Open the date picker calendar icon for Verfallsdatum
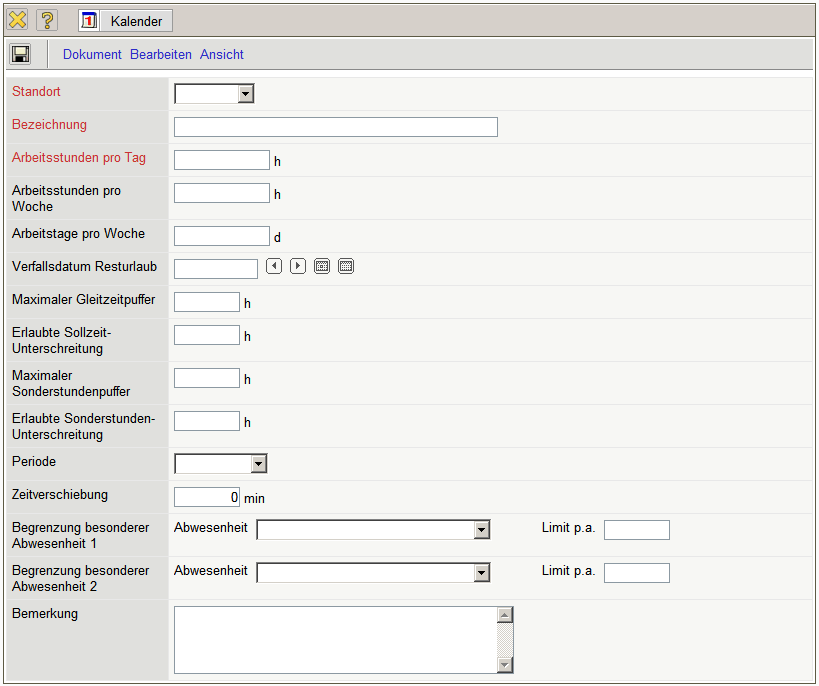 coord(346,266)
